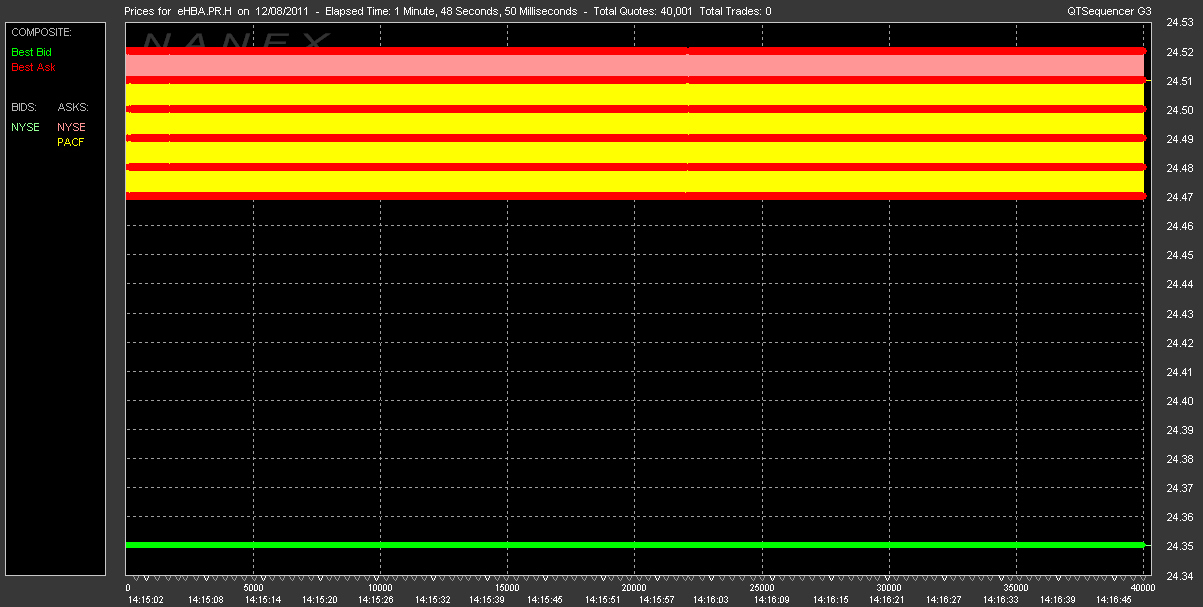Click the 15000 quote count tick label
Screen dimensions: 1203x607
508,588
